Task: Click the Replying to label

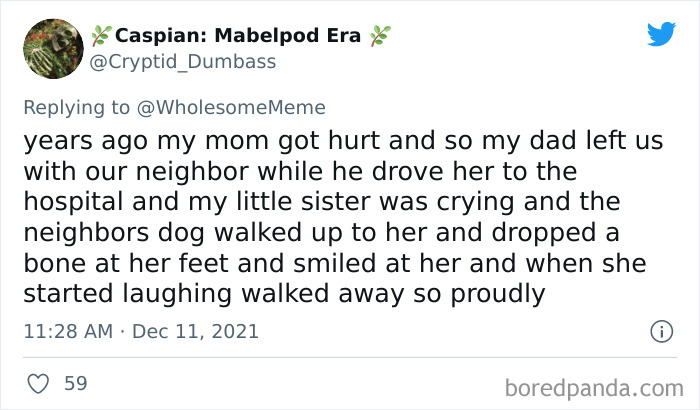Action: tap(76, 108)
